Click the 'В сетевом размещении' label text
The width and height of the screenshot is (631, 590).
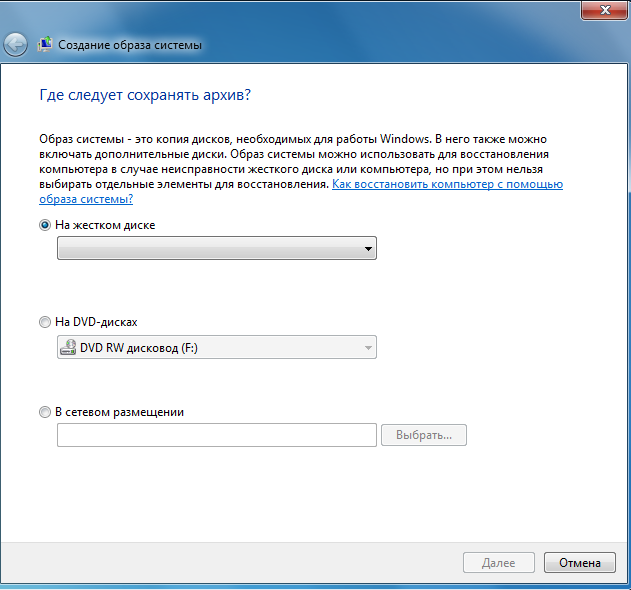point(119,412)
